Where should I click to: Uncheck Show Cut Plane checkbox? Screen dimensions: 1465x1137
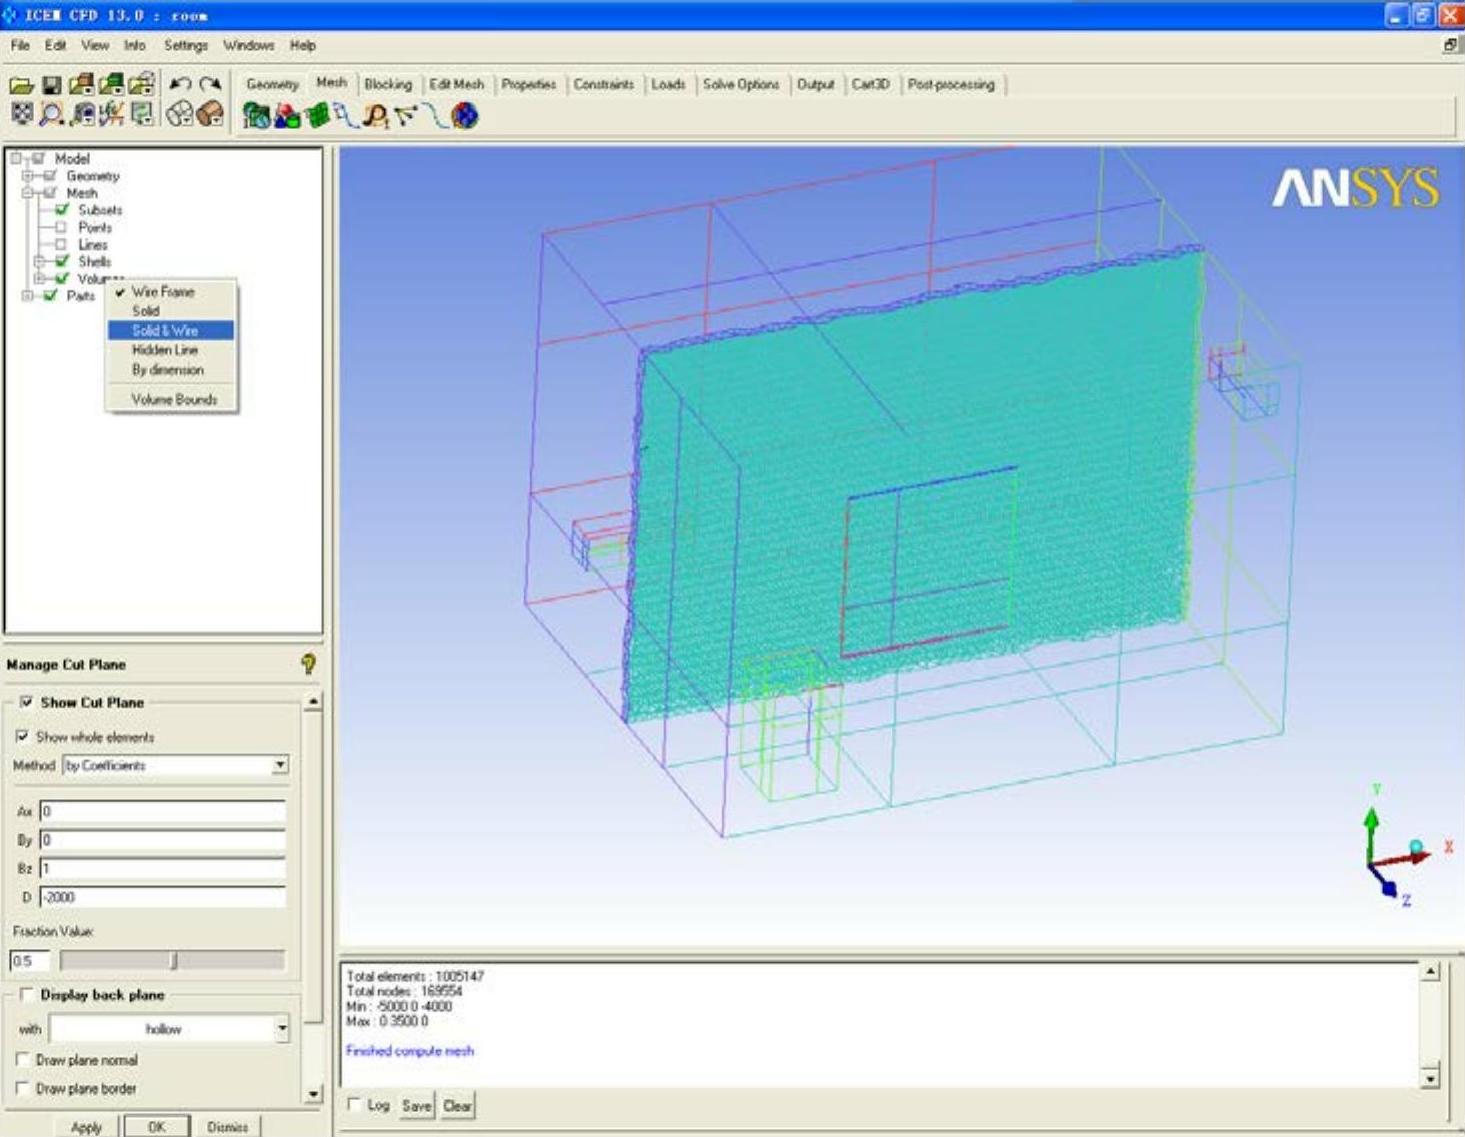[26, 702]
